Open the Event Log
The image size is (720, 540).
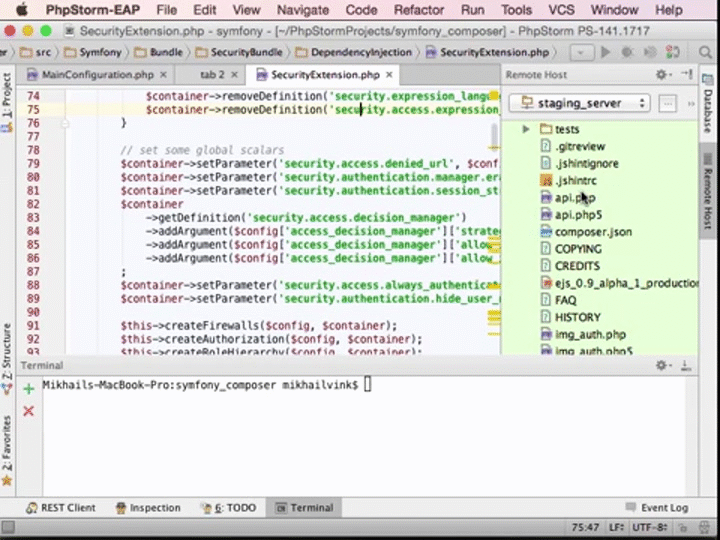tap(656, 508)
